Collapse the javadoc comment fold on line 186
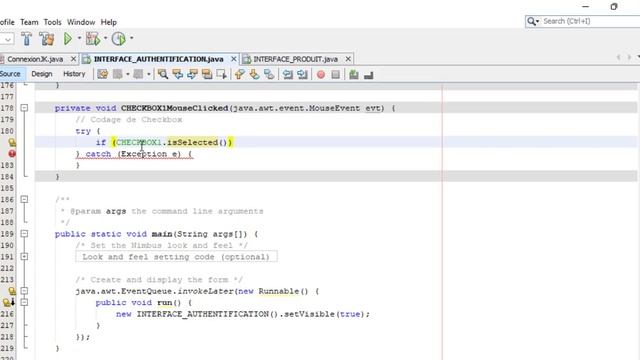This screenshot has height=360, width=640. pyautogui.click(x=24, y=200)
